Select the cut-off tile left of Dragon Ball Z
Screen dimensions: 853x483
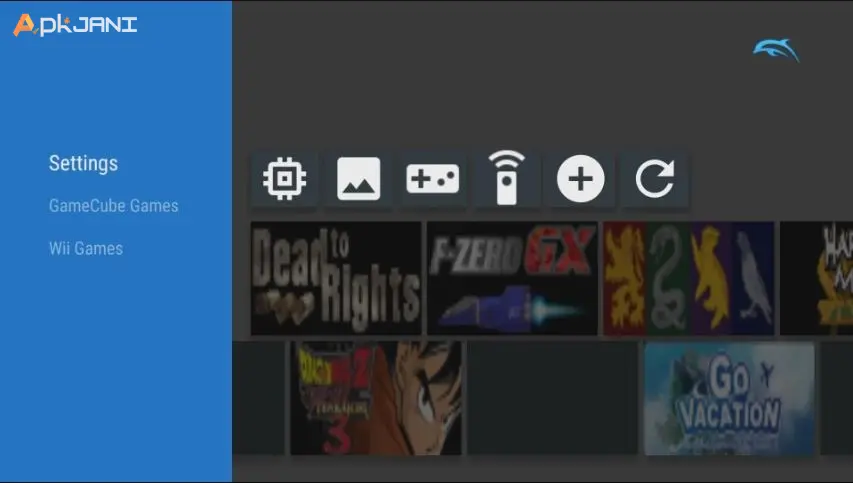point(259,398)
